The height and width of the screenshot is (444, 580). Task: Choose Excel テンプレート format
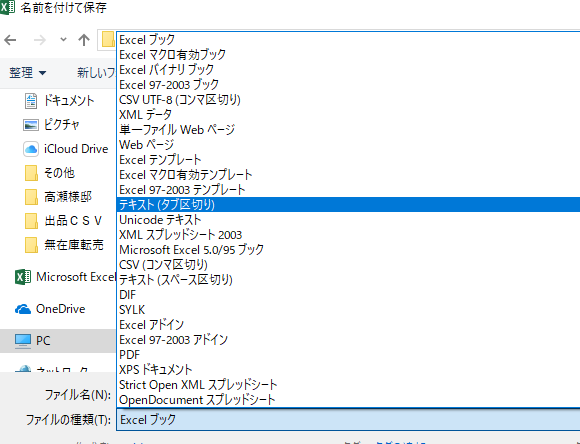tap(348, 160)
